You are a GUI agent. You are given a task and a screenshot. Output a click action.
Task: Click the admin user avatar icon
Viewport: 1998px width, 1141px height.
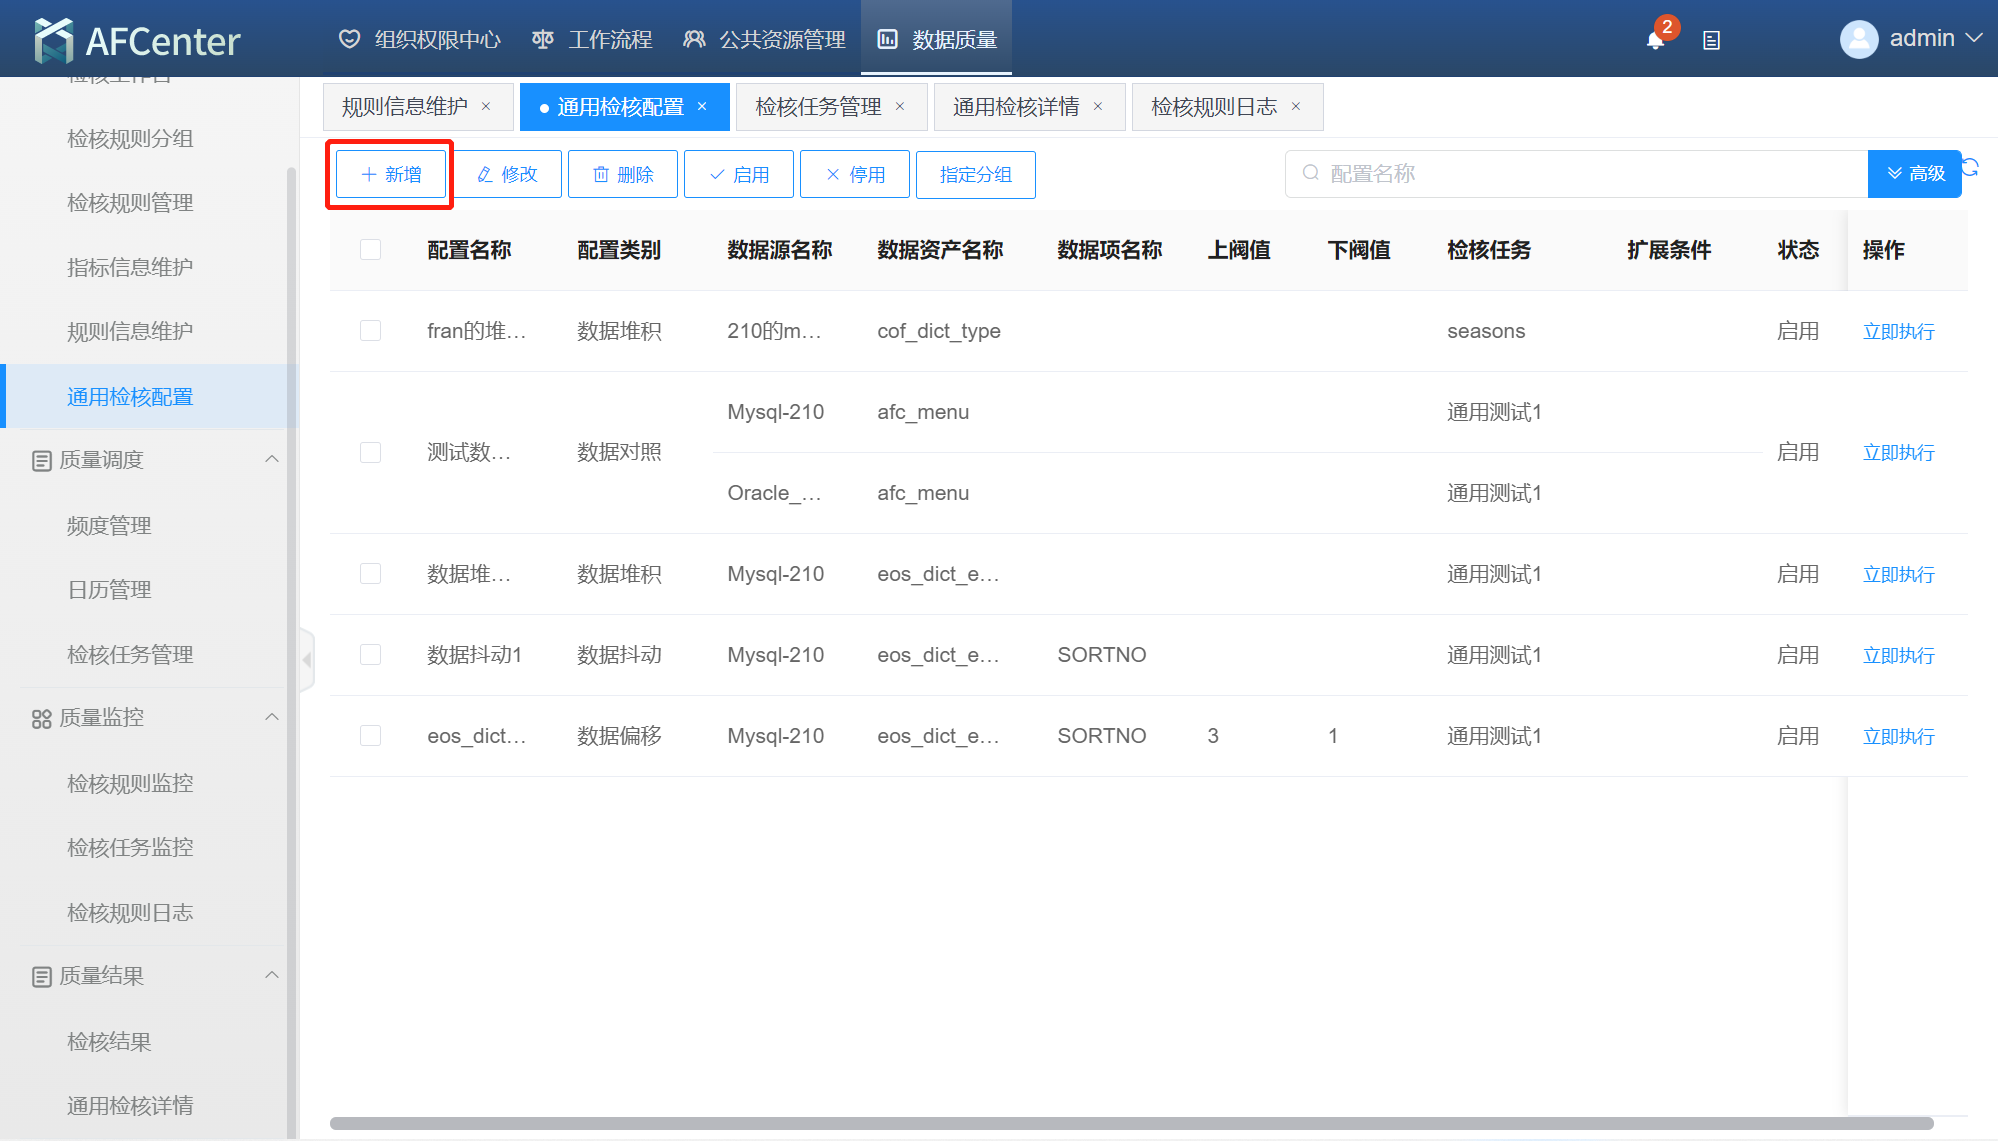pyautogui.click(x=1858, y=39)
